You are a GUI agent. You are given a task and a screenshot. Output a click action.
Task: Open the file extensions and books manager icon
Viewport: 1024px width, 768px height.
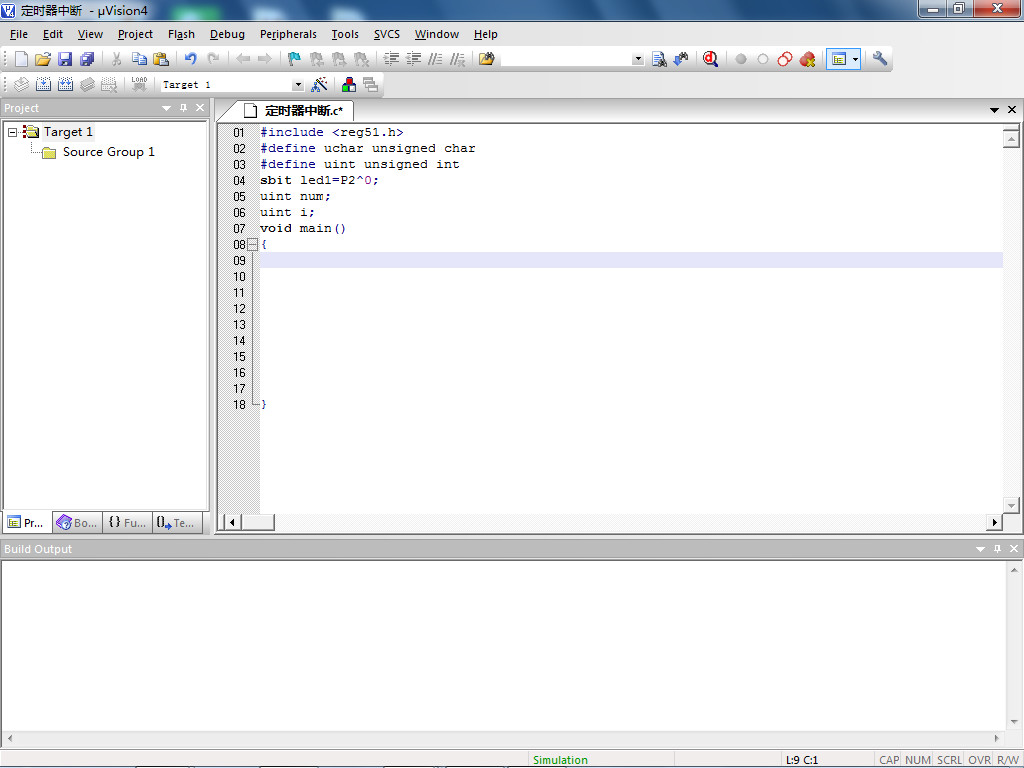349,84
